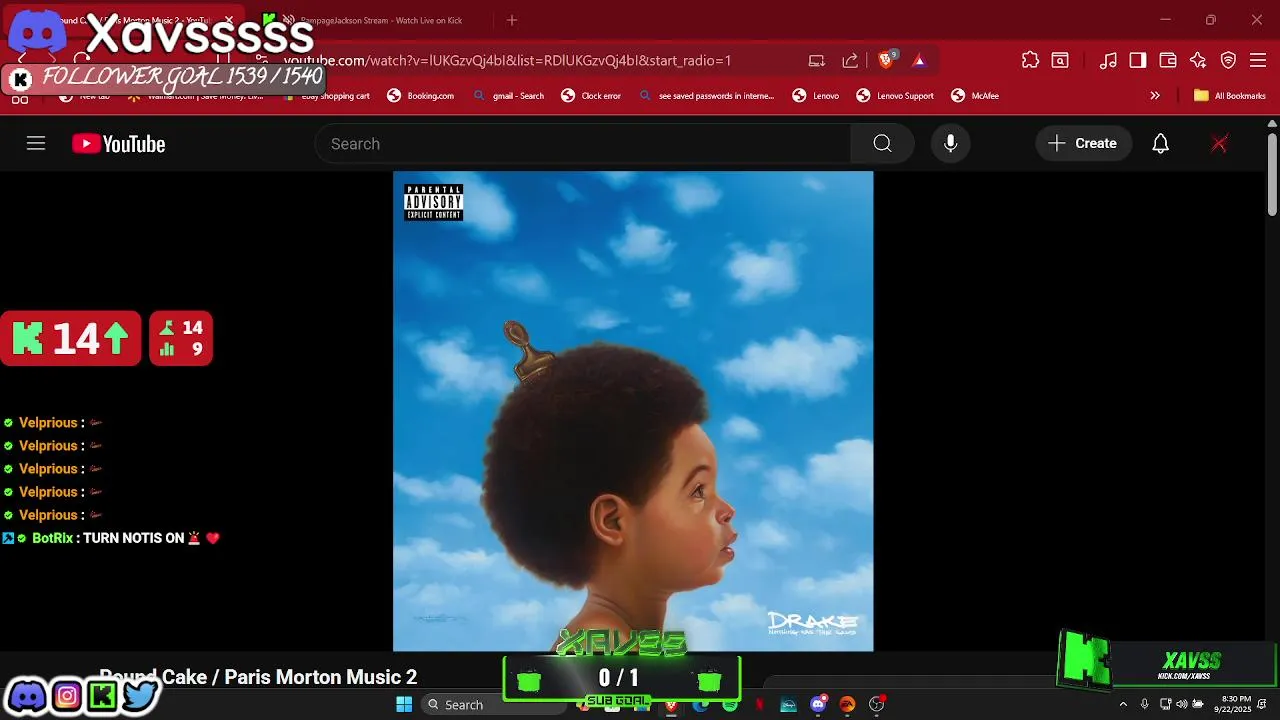Click the YouTube URL in the address bar

click(508, 60)
